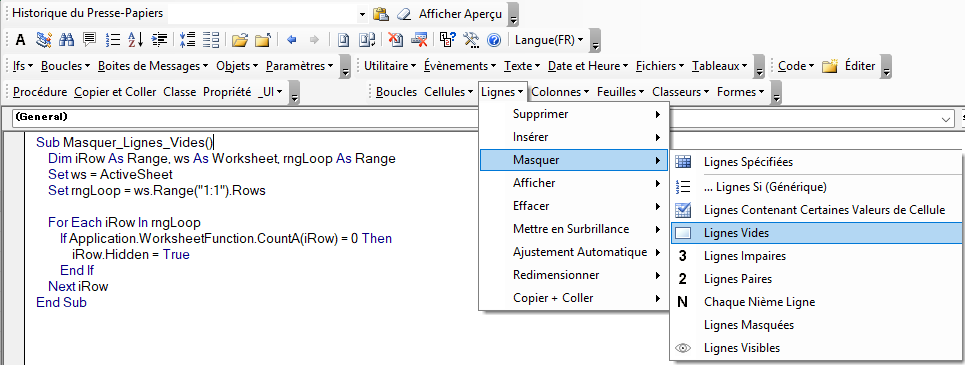The image size is (965, 365).
Task: Open the Boucles code dropdown menu
Action: (x=65, y=66)
